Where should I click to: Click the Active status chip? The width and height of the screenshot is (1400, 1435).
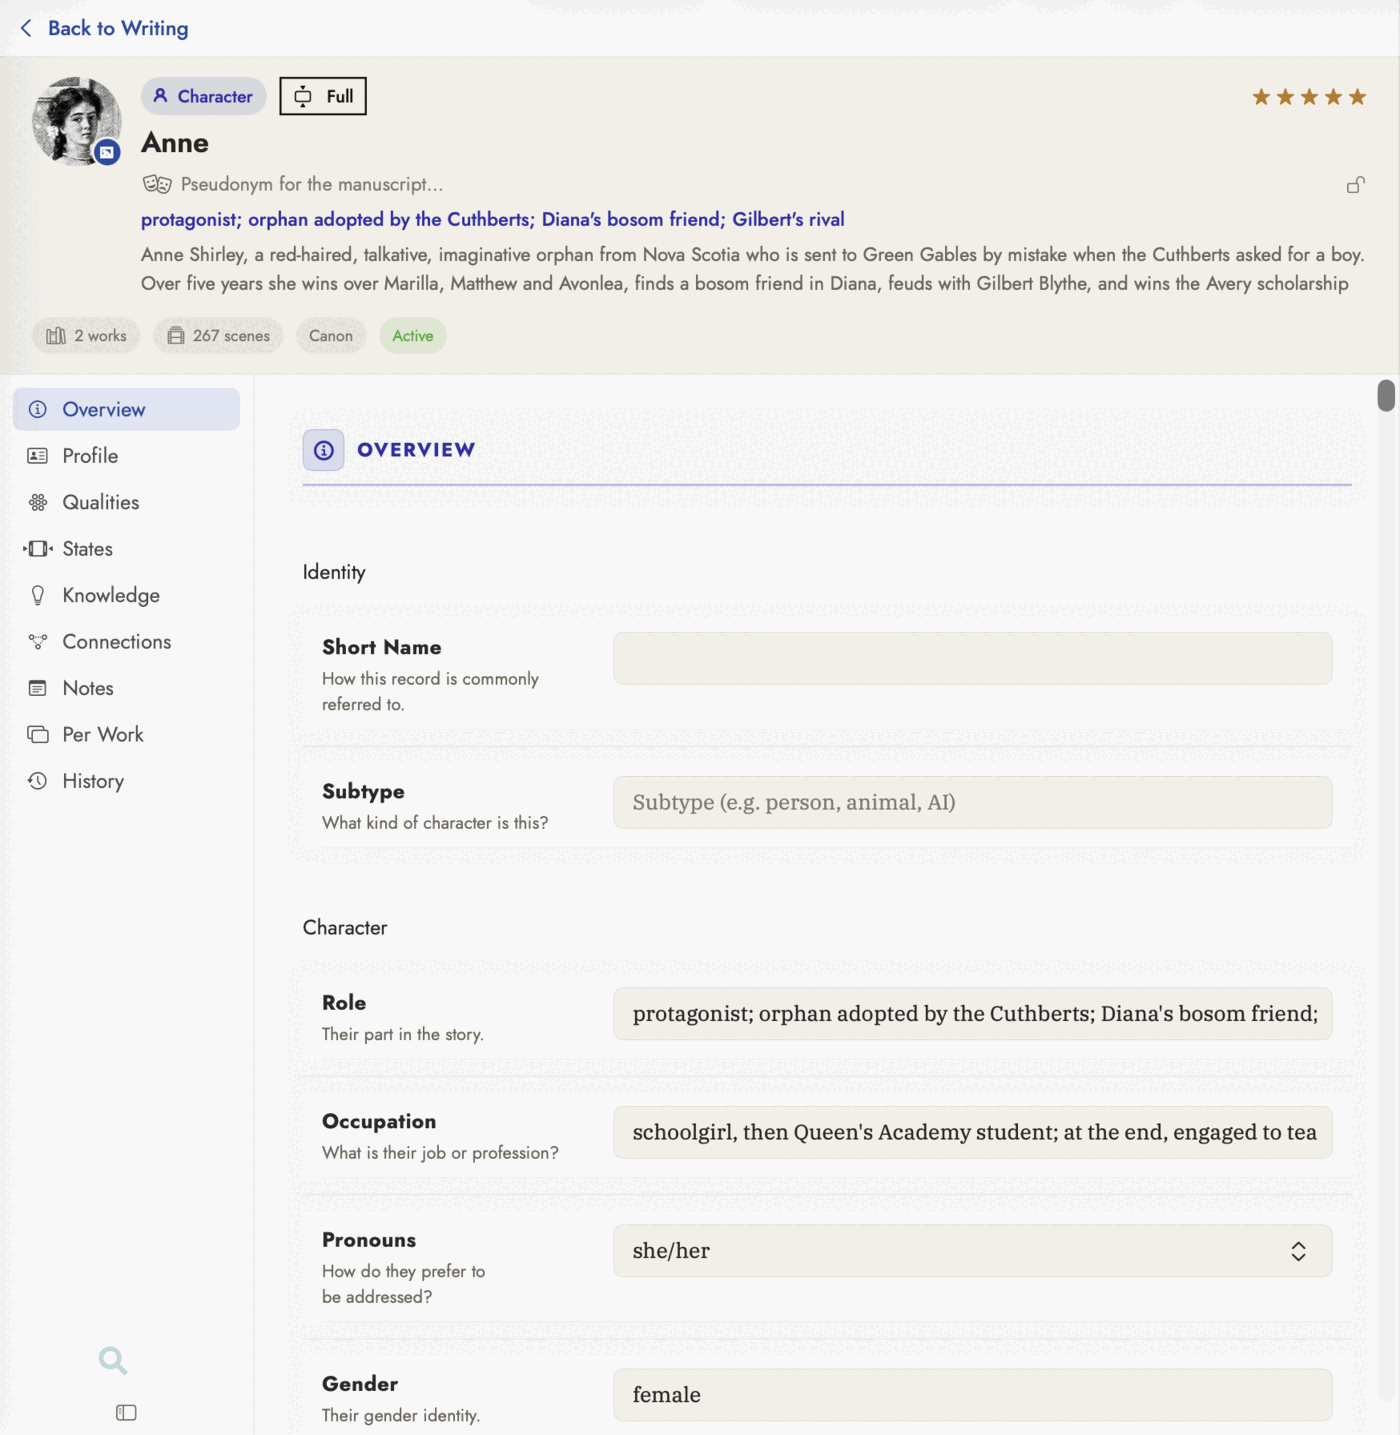point(413,336)
